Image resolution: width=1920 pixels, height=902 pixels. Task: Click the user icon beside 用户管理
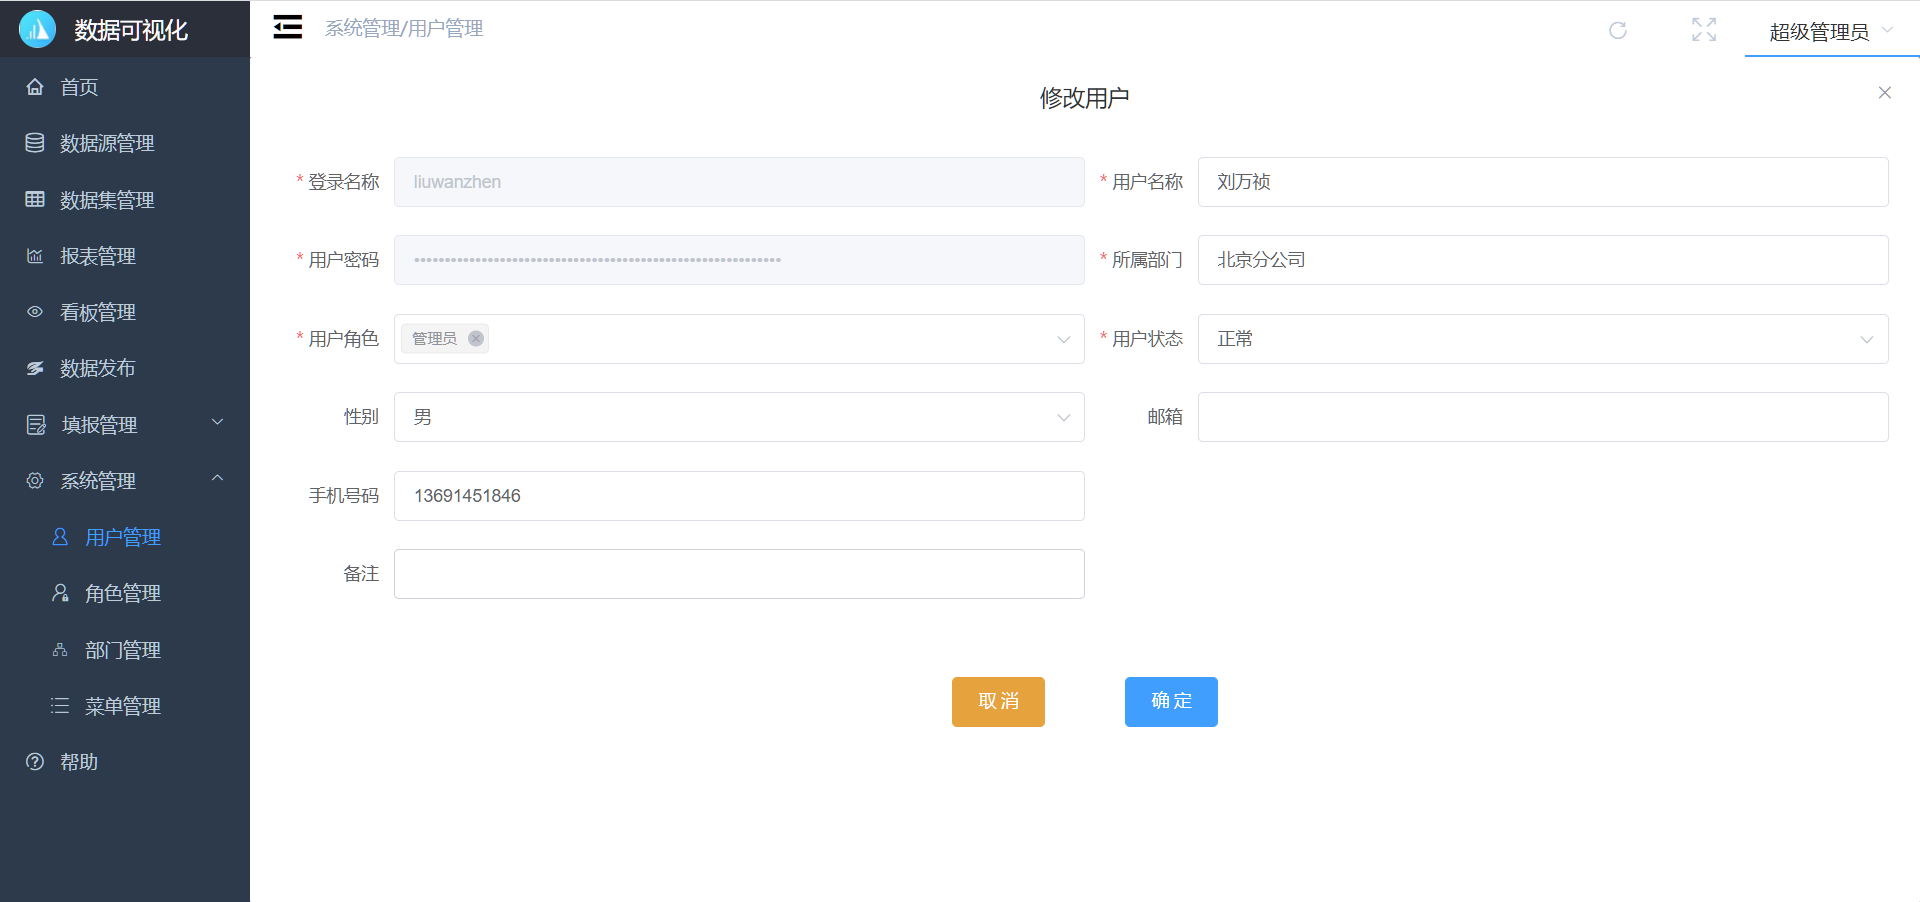(x=60, y=537)
